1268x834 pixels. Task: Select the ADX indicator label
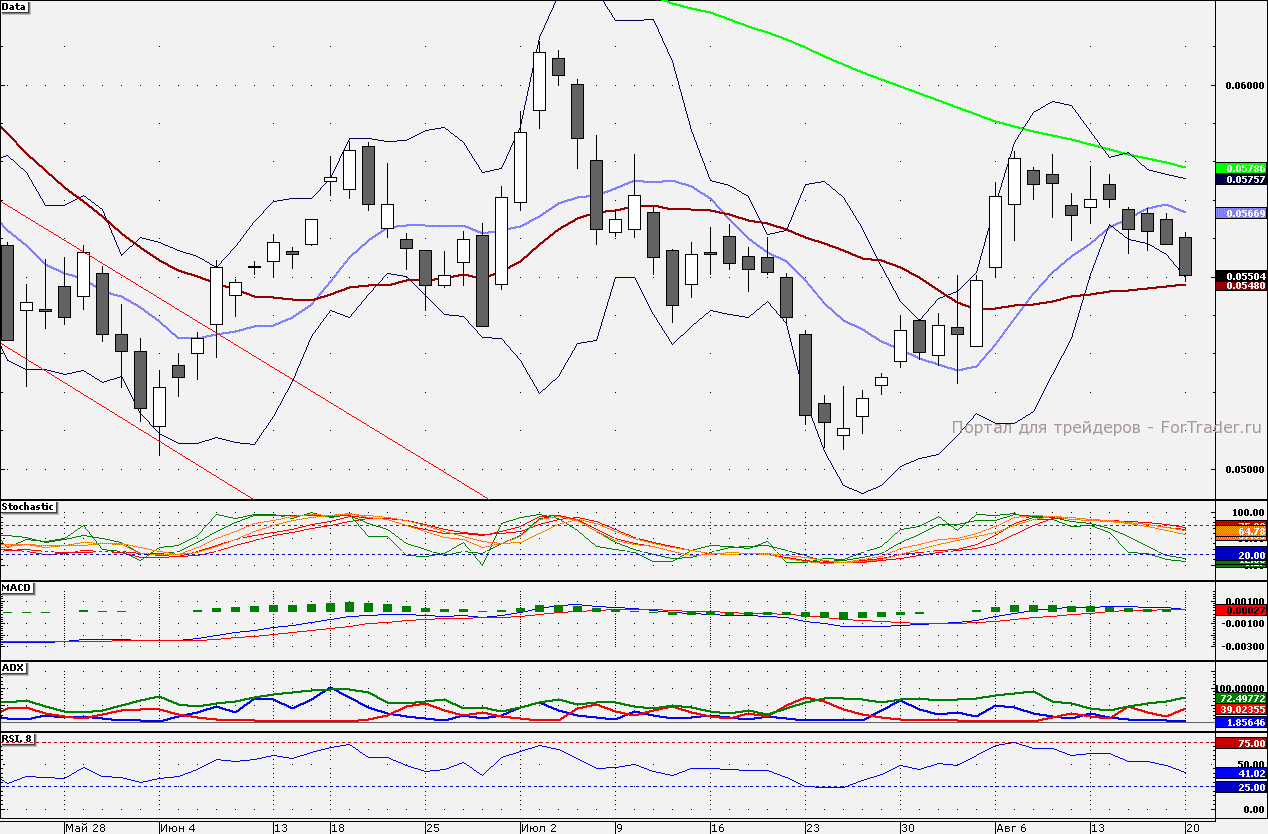13,667
